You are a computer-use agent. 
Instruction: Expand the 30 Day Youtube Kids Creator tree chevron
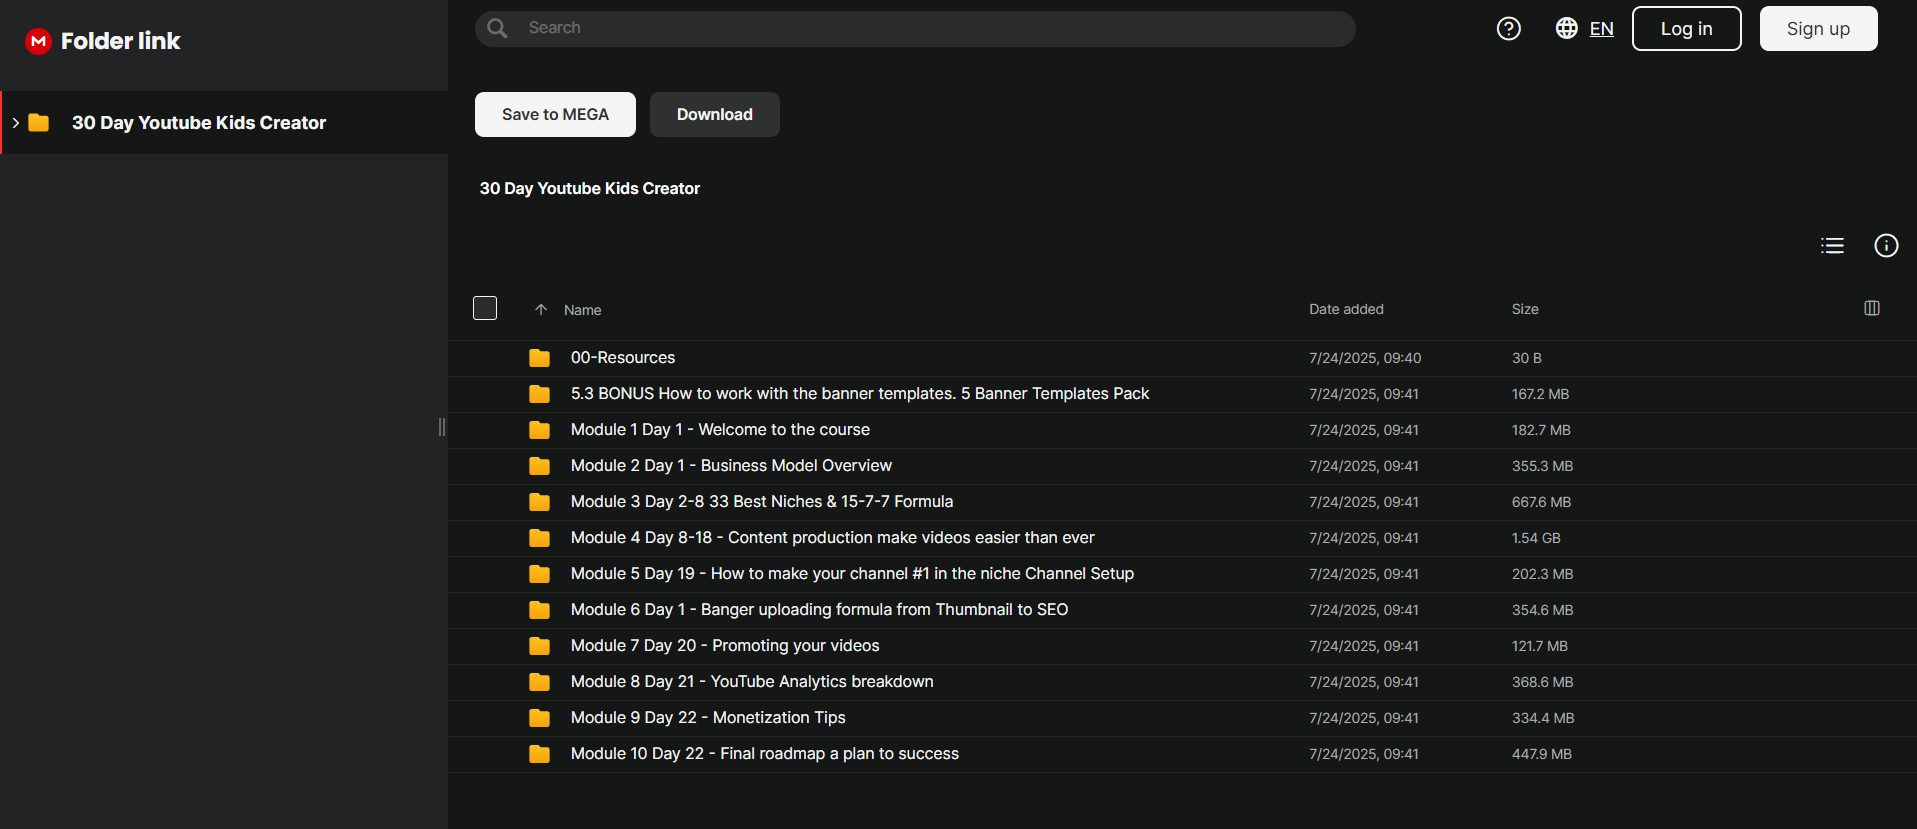coord(16,123)
